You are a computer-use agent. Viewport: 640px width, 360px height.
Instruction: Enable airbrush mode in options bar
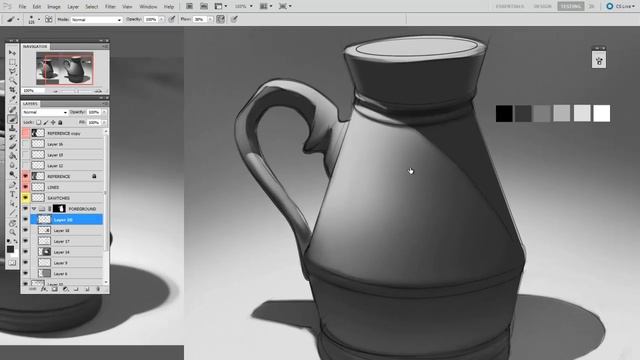point(220,19)
